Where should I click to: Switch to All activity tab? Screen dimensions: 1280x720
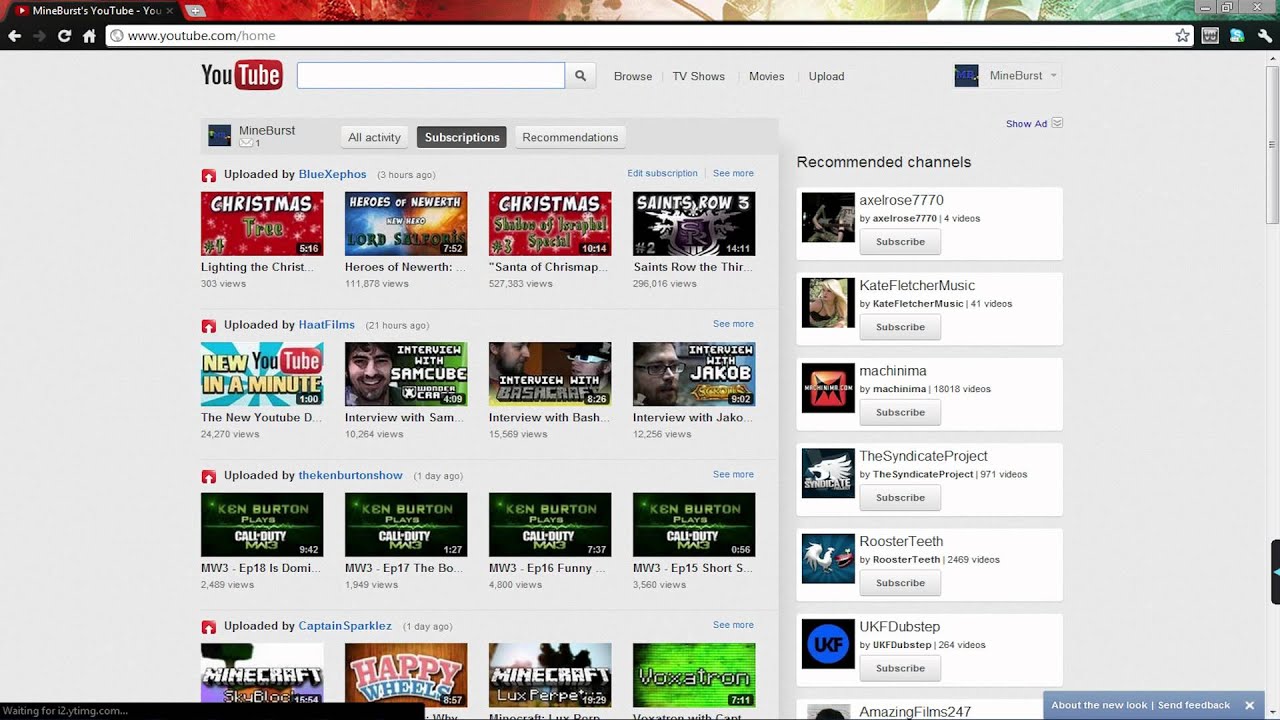(x=374, y=137)
